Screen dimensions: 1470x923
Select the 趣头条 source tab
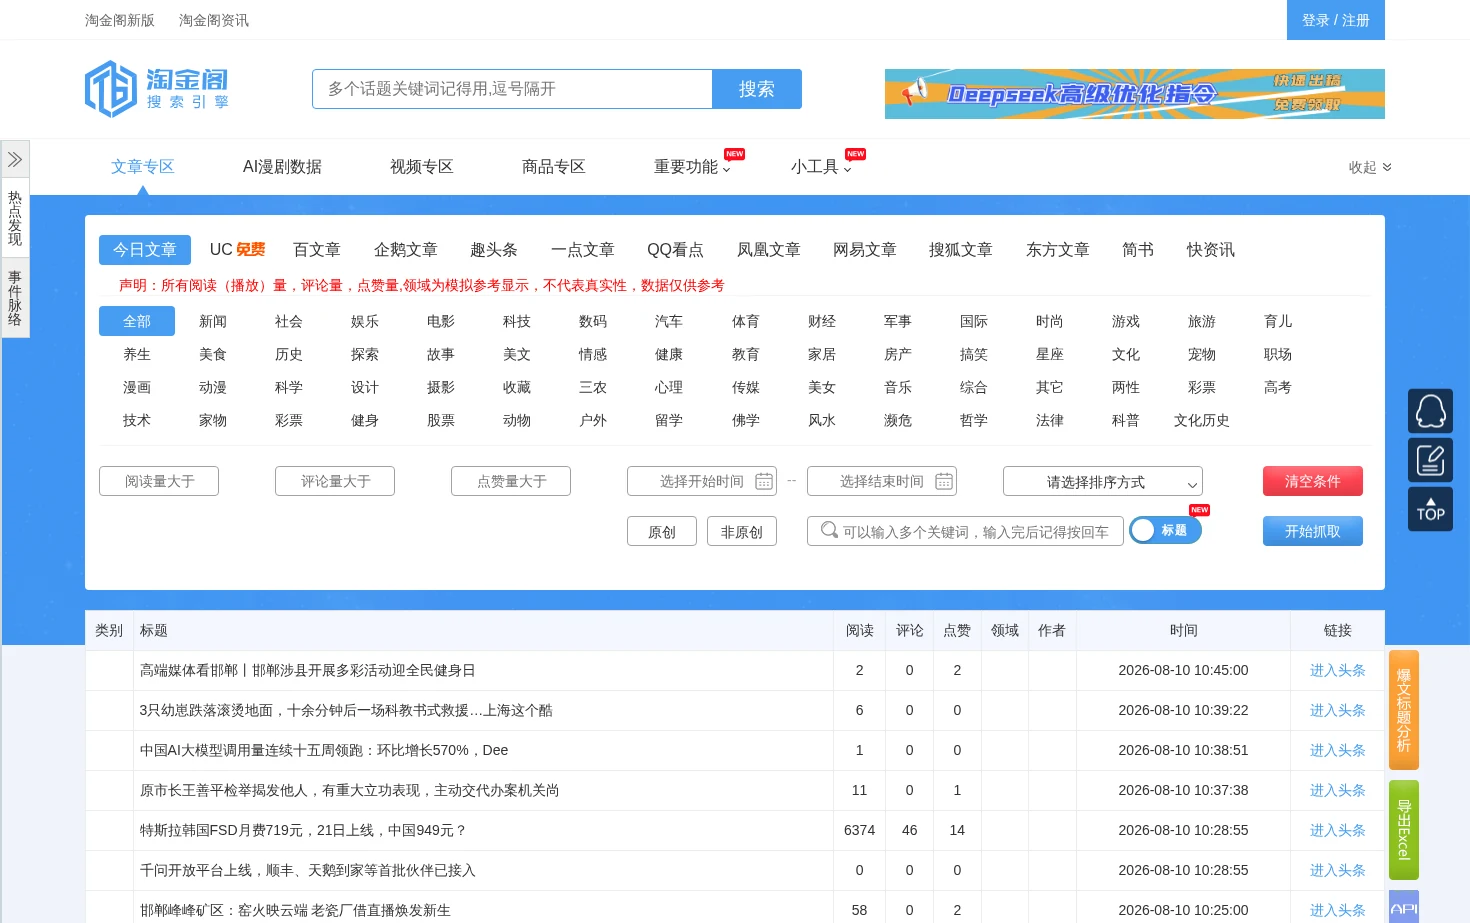(494, 250)
